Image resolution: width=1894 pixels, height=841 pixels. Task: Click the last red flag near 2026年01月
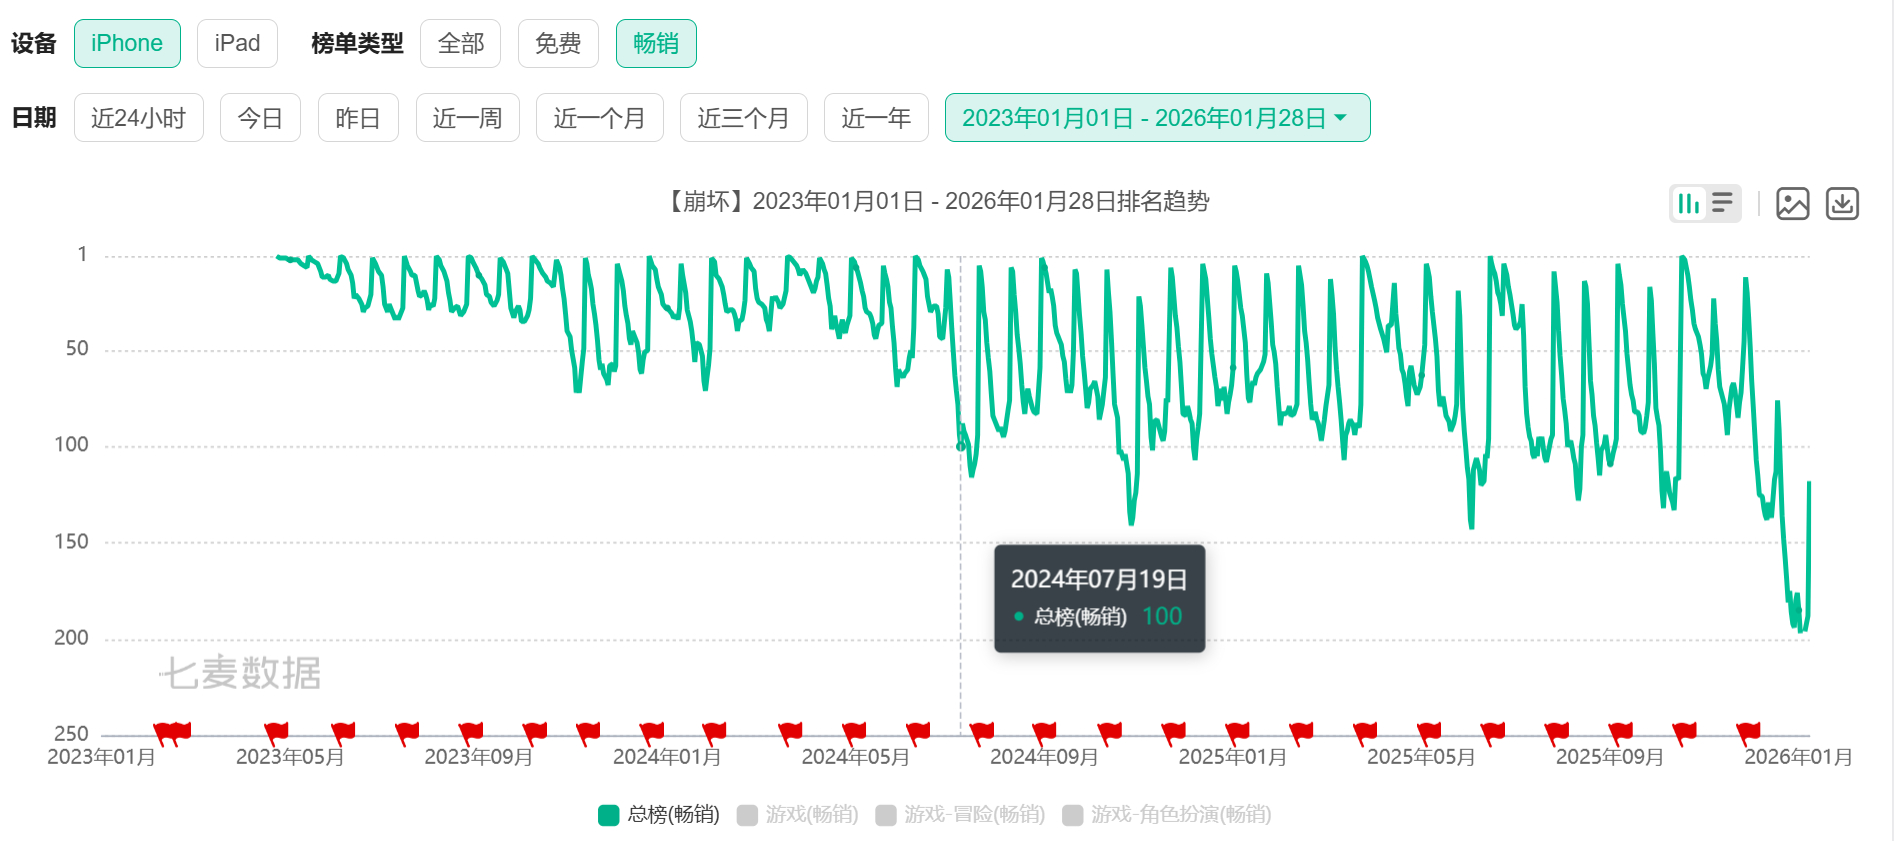click(1748, 732)
